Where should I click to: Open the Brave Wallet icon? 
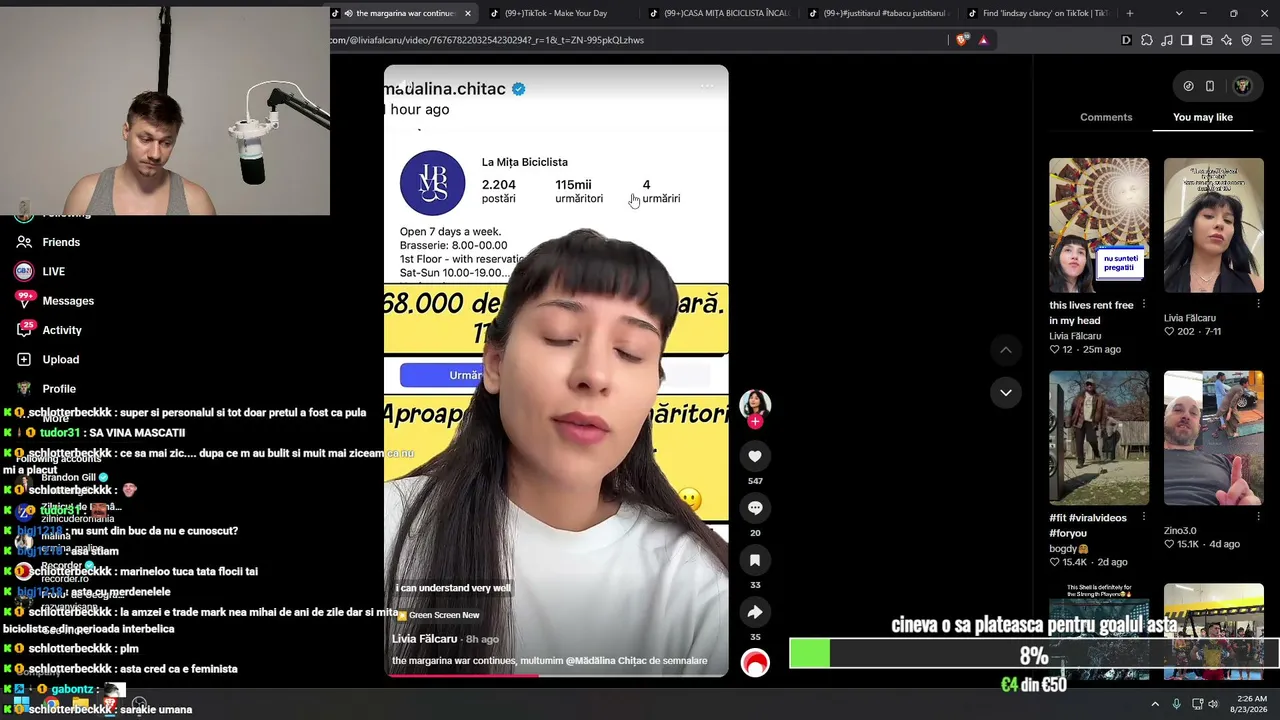1206,40
